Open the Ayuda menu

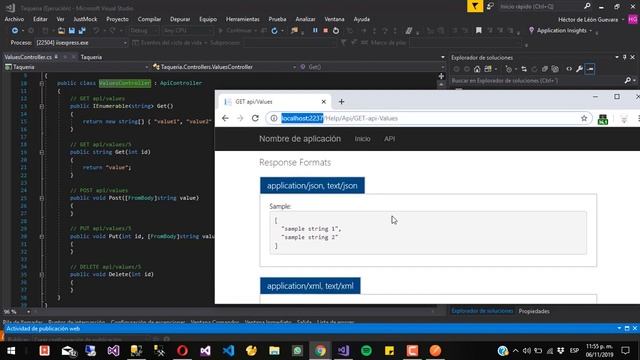click(362, 19)
